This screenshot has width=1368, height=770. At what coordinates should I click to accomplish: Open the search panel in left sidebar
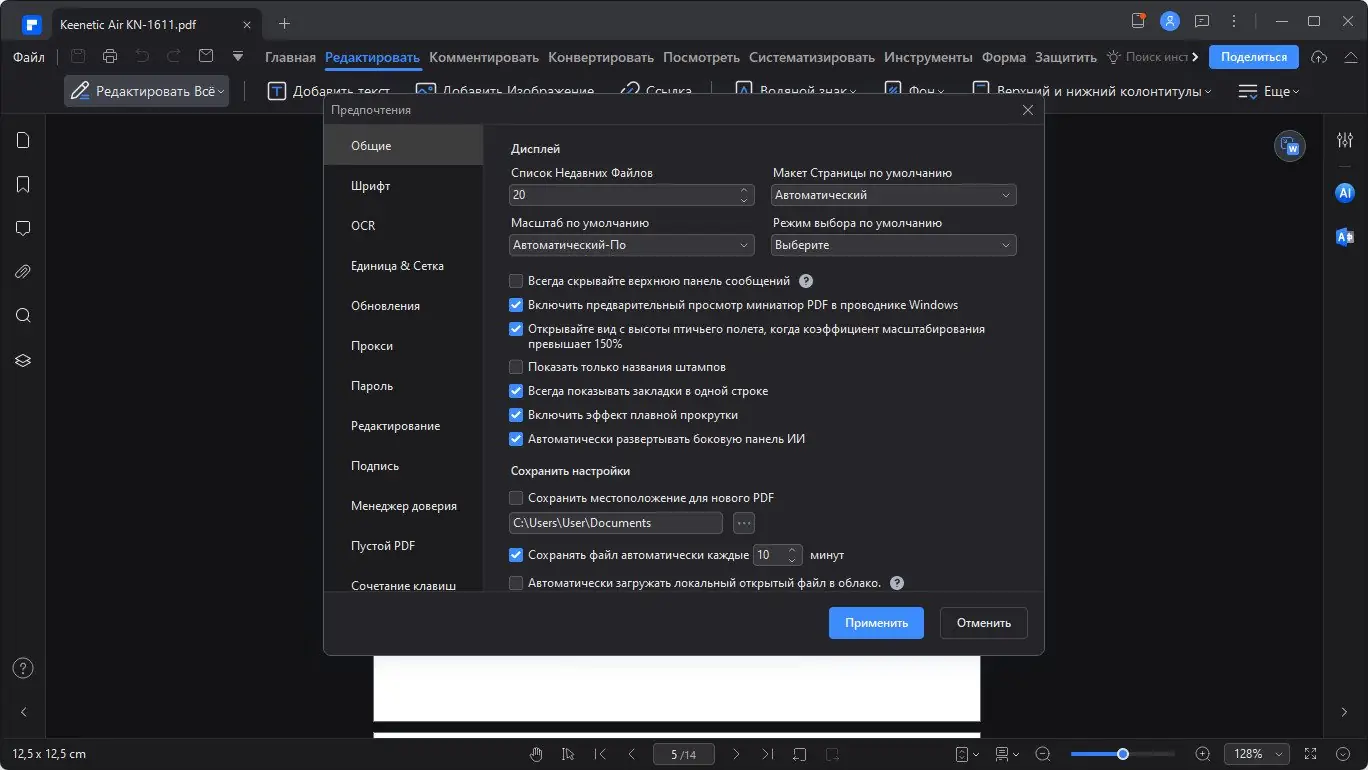click(23, 316)
